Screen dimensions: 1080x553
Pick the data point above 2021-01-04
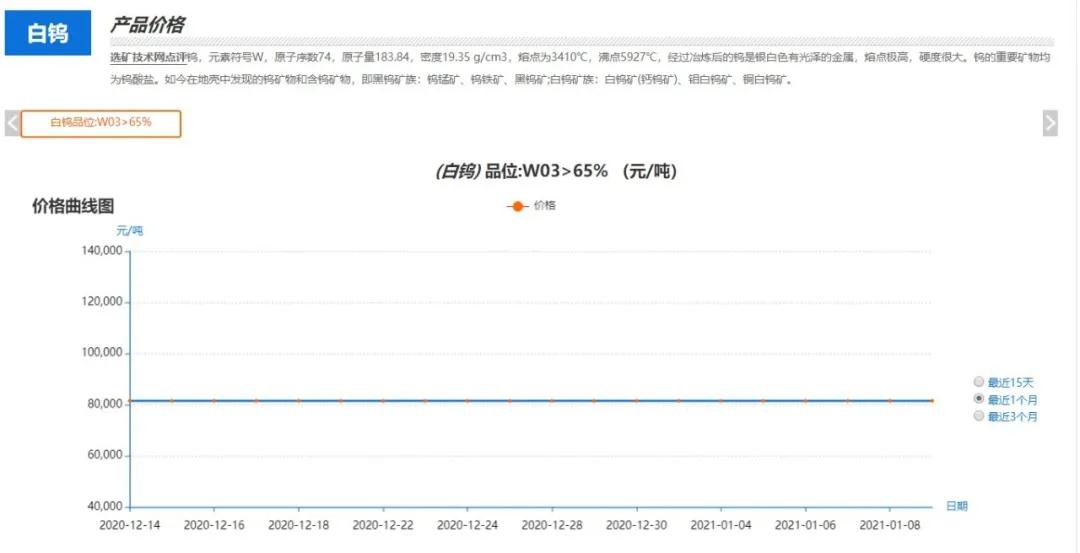tap(720, 401)
